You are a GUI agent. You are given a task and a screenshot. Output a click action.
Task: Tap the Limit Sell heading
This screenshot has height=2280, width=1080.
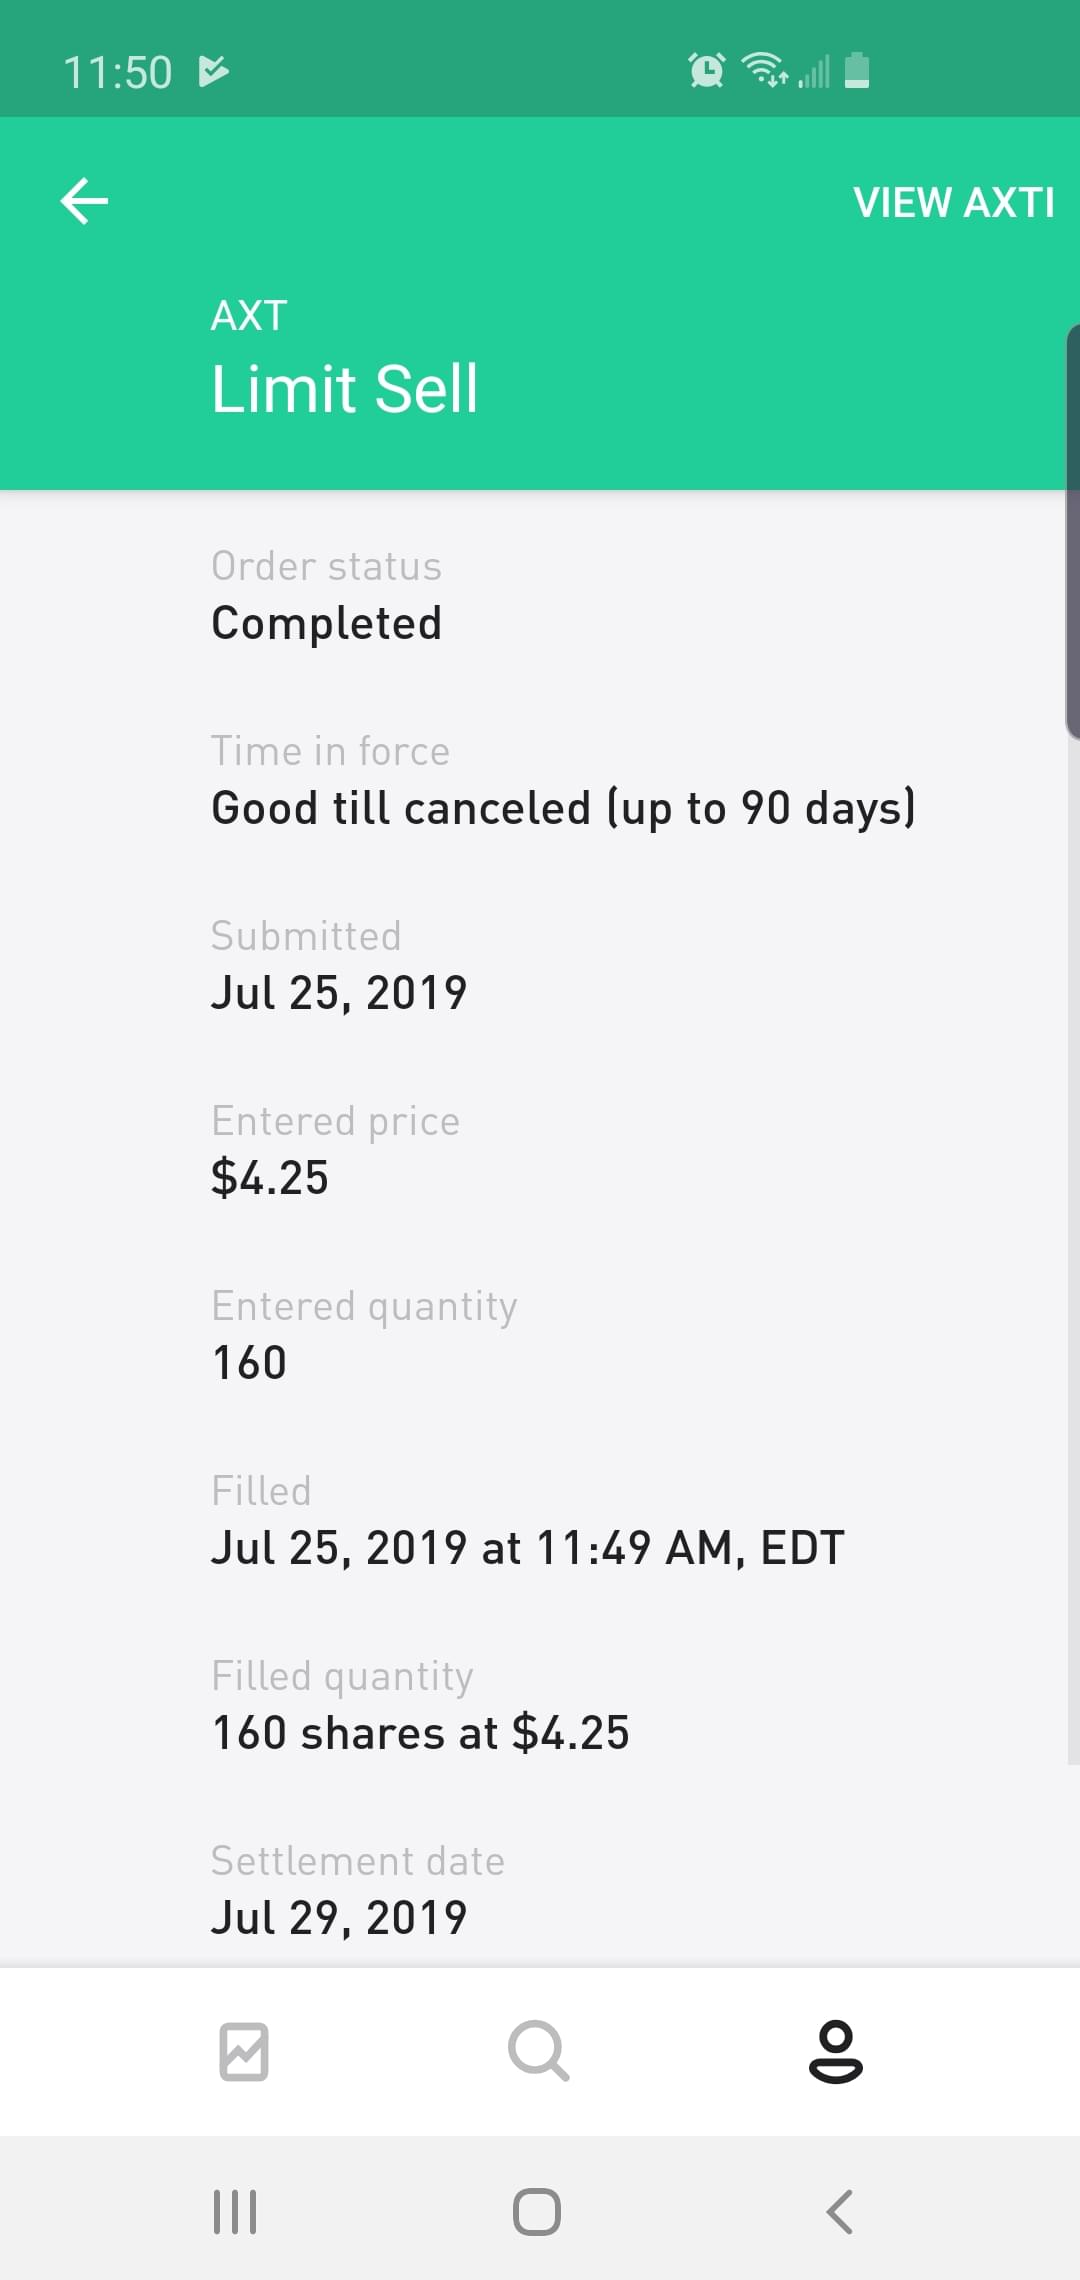(345, 389)
